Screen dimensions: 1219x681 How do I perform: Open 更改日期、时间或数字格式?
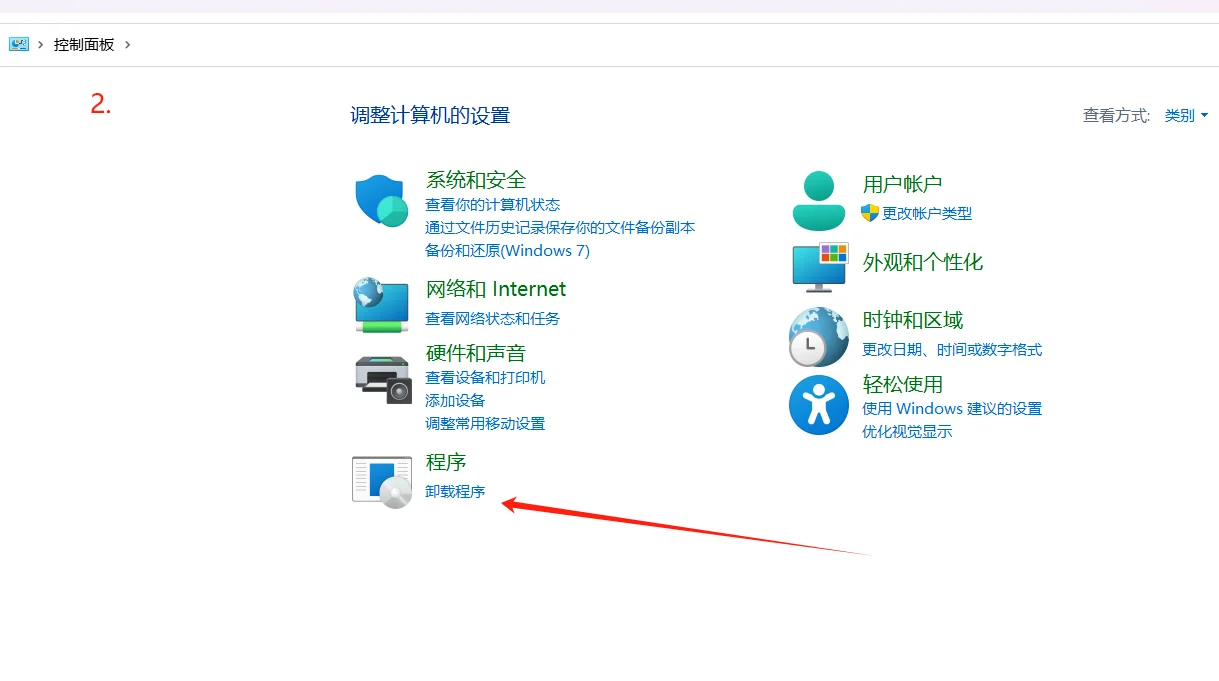tap(952, 349)
